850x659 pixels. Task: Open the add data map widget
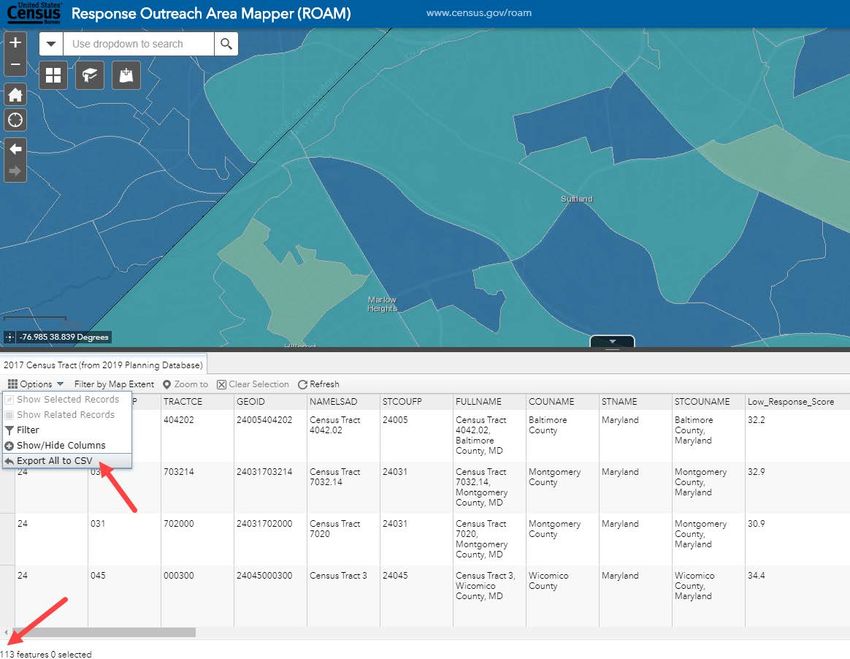[x=126, y=75]
